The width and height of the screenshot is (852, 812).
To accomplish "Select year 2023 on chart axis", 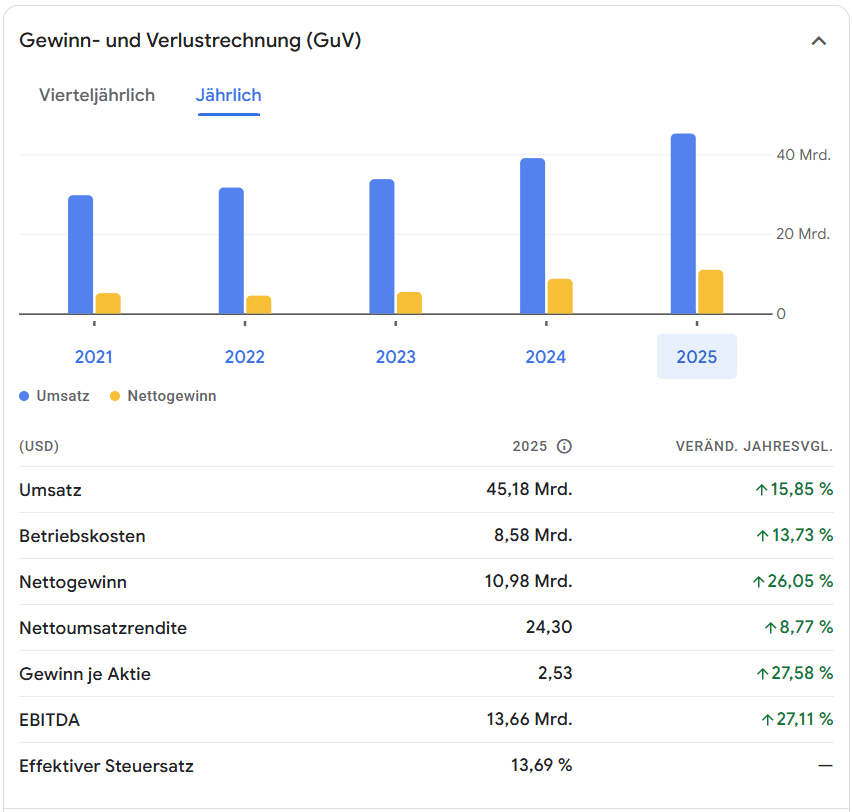I will (396, 357).
